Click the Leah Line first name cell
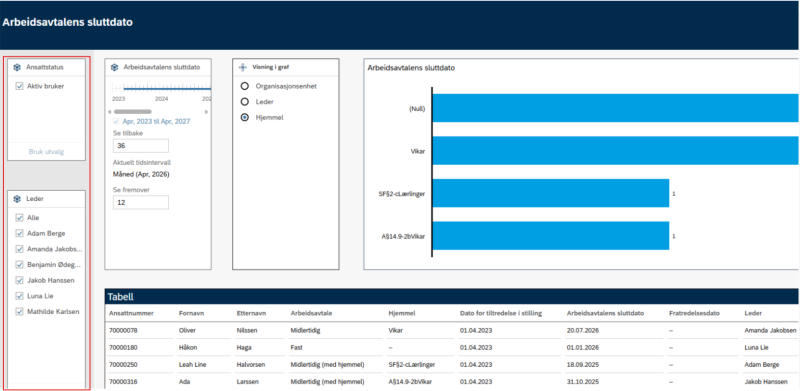 tap(193, 364)
